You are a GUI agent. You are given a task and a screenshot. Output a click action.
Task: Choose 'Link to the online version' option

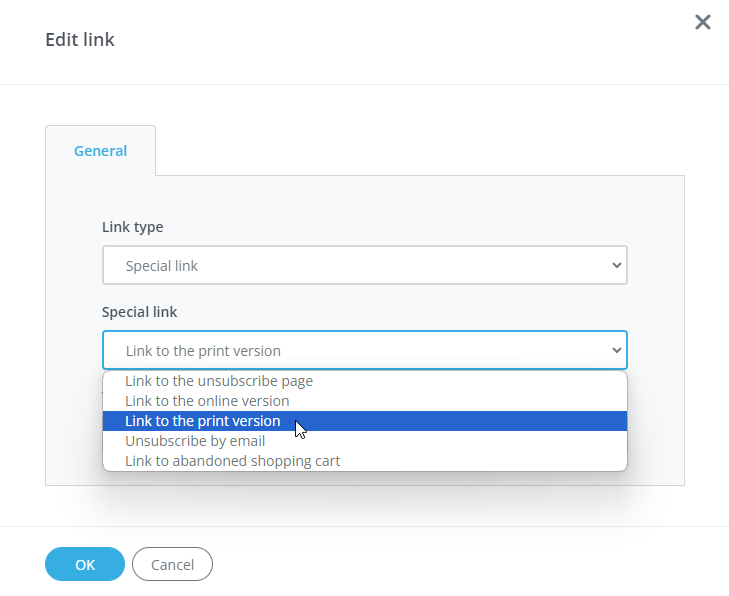207,401
